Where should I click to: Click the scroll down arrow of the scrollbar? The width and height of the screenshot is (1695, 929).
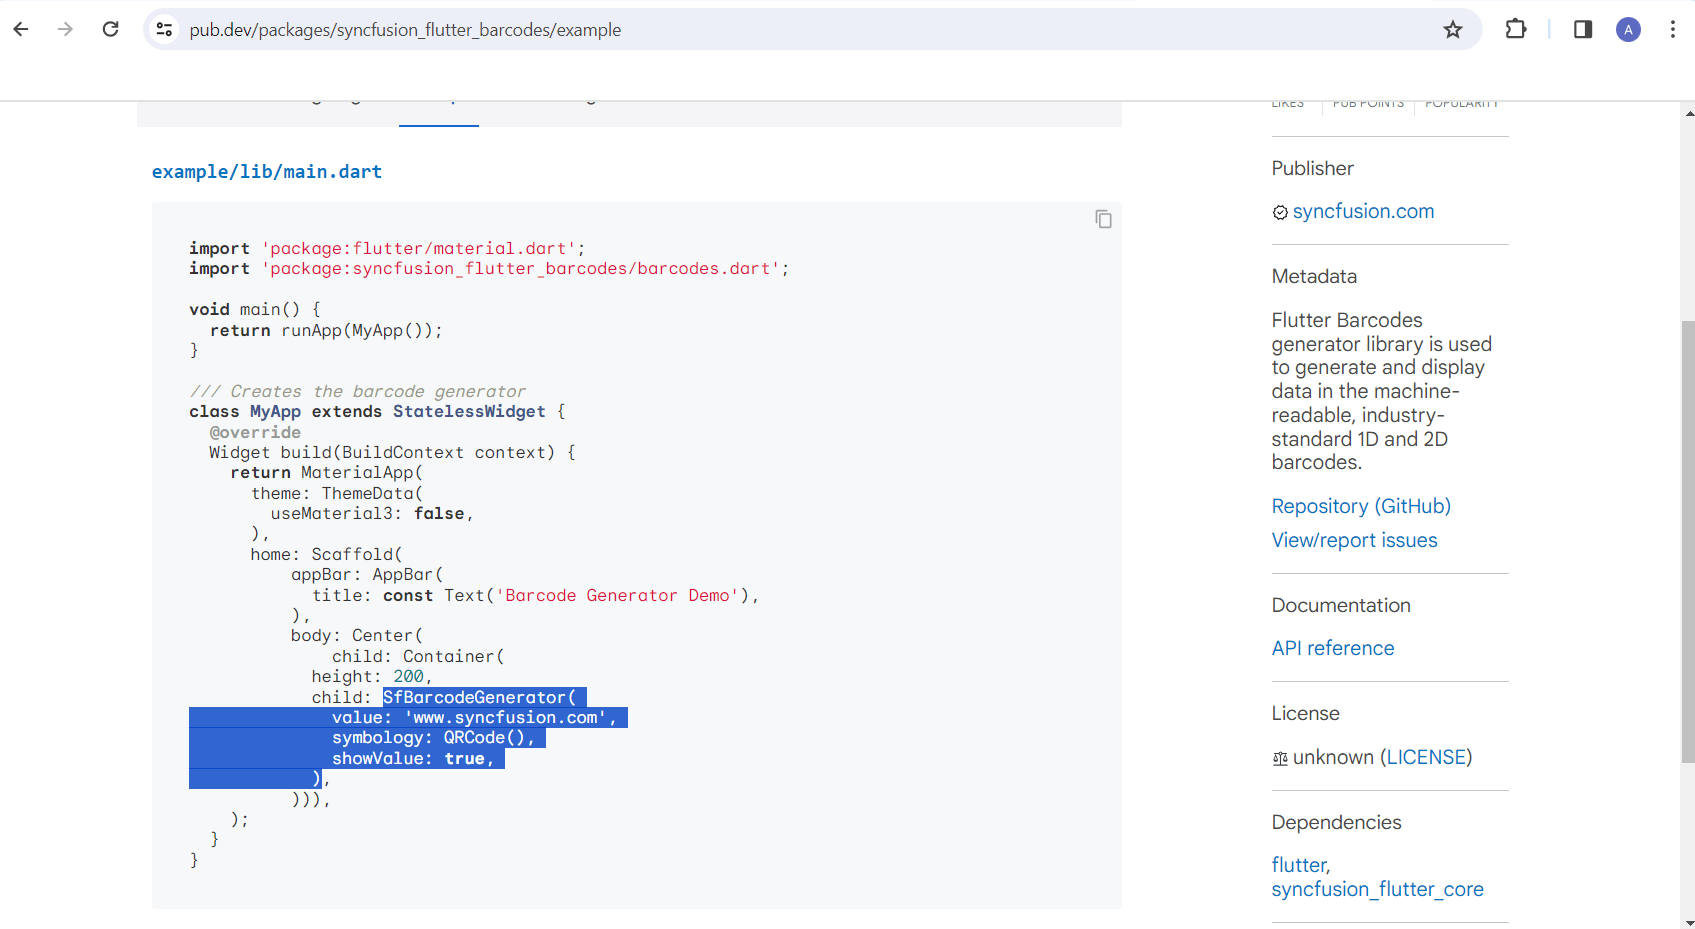pyautogui.click(x=1688, y=922)
